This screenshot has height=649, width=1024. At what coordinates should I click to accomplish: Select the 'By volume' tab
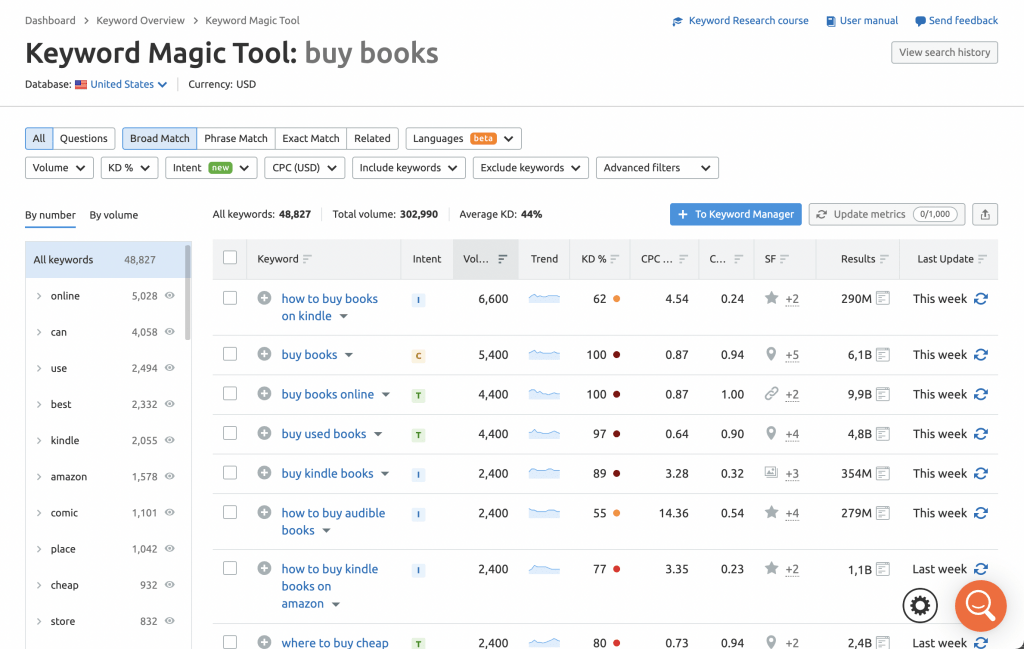(x=114, y=215)
